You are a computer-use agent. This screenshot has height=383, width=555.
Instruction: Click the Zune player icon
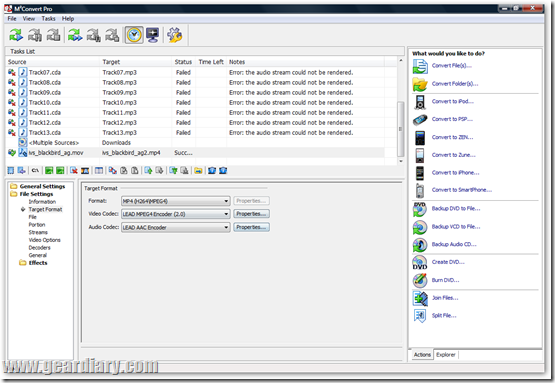420,155
